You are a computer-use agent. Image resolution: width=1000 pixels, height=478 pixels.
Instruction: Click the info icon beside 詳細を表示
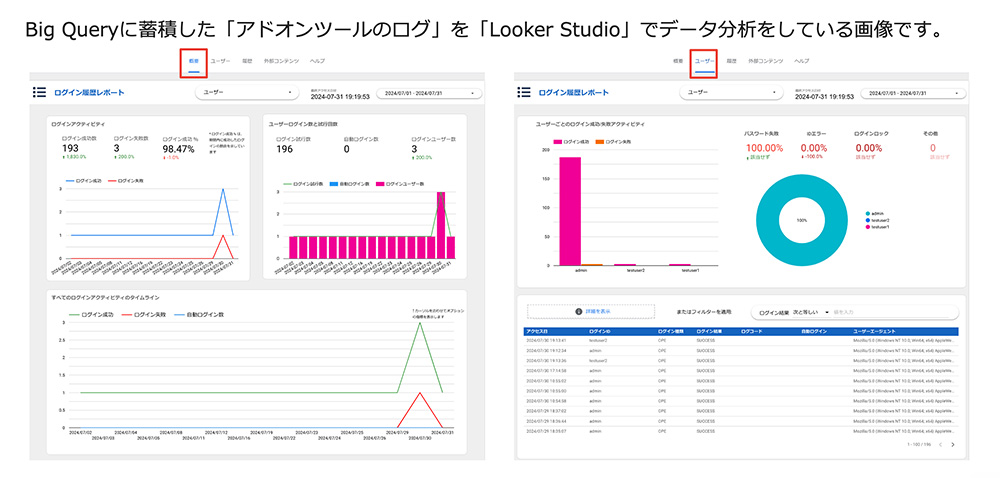tap(579, 312)
